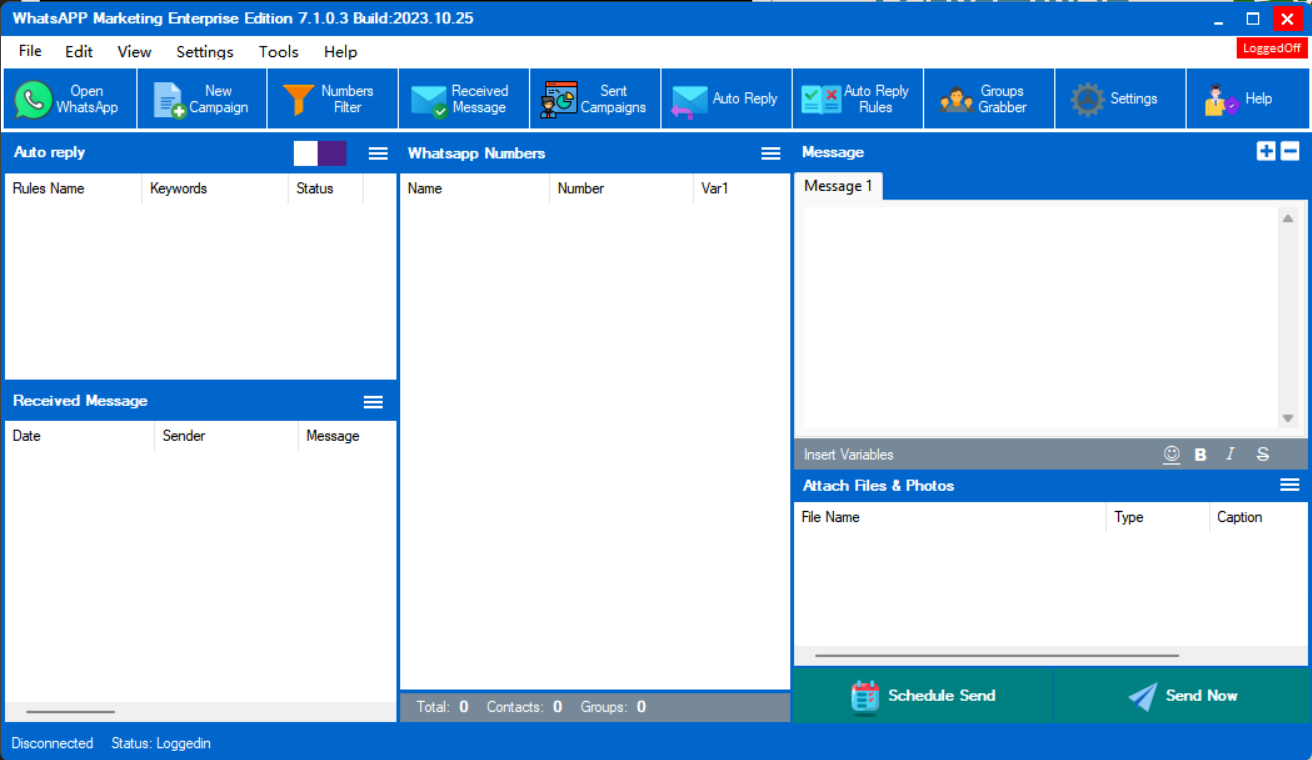This screenshot has height=760, width=1312.
Task: Insert an emoji into the message
Action: coord(1171,454)
